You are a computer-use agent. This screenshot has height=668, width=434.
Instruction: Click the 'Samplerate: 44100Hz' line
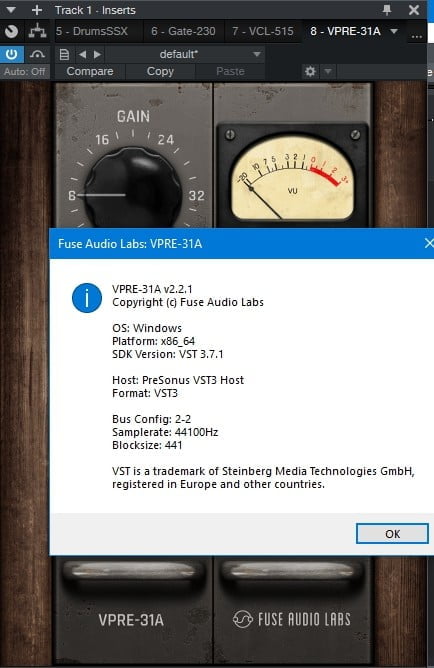click(165, 432)
